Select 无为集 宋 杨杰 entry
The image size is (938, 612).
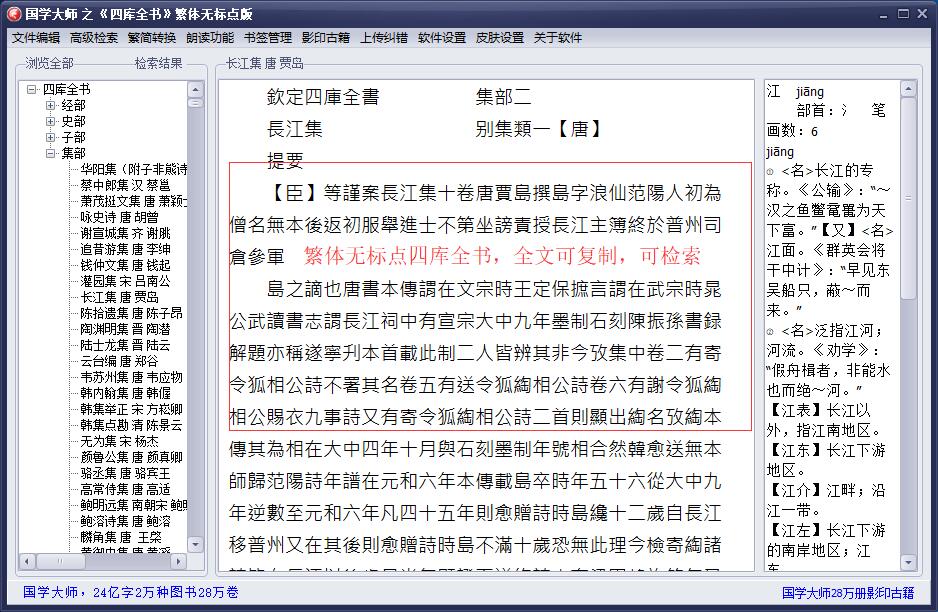coord(120,442)
